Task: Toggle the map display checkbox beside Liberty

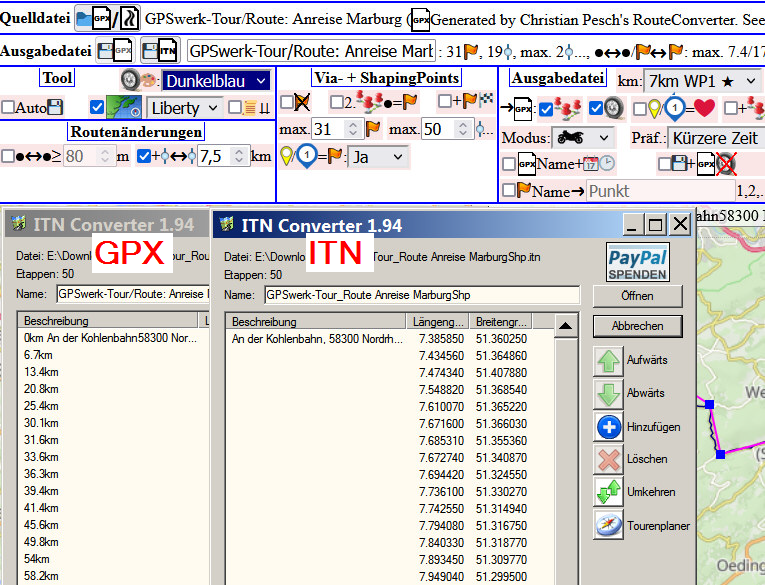Action: [97, 107]
